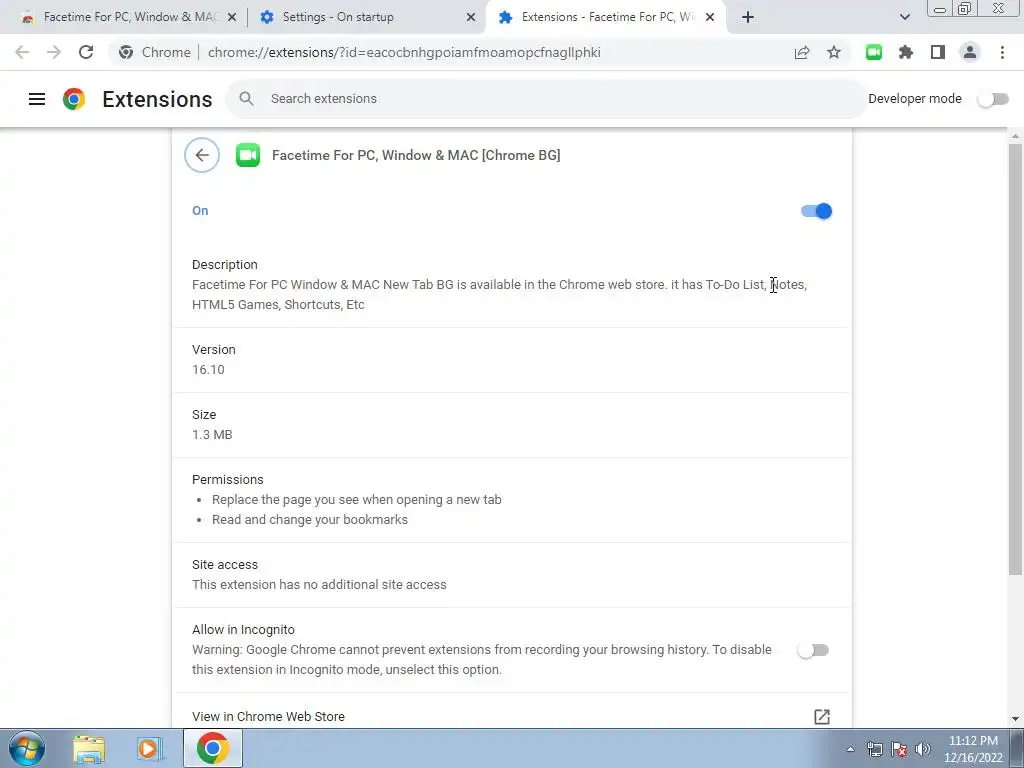Click the Description heading label
Image resolution: width=1024 pixels, height=768 pixels.
point(225,264)
